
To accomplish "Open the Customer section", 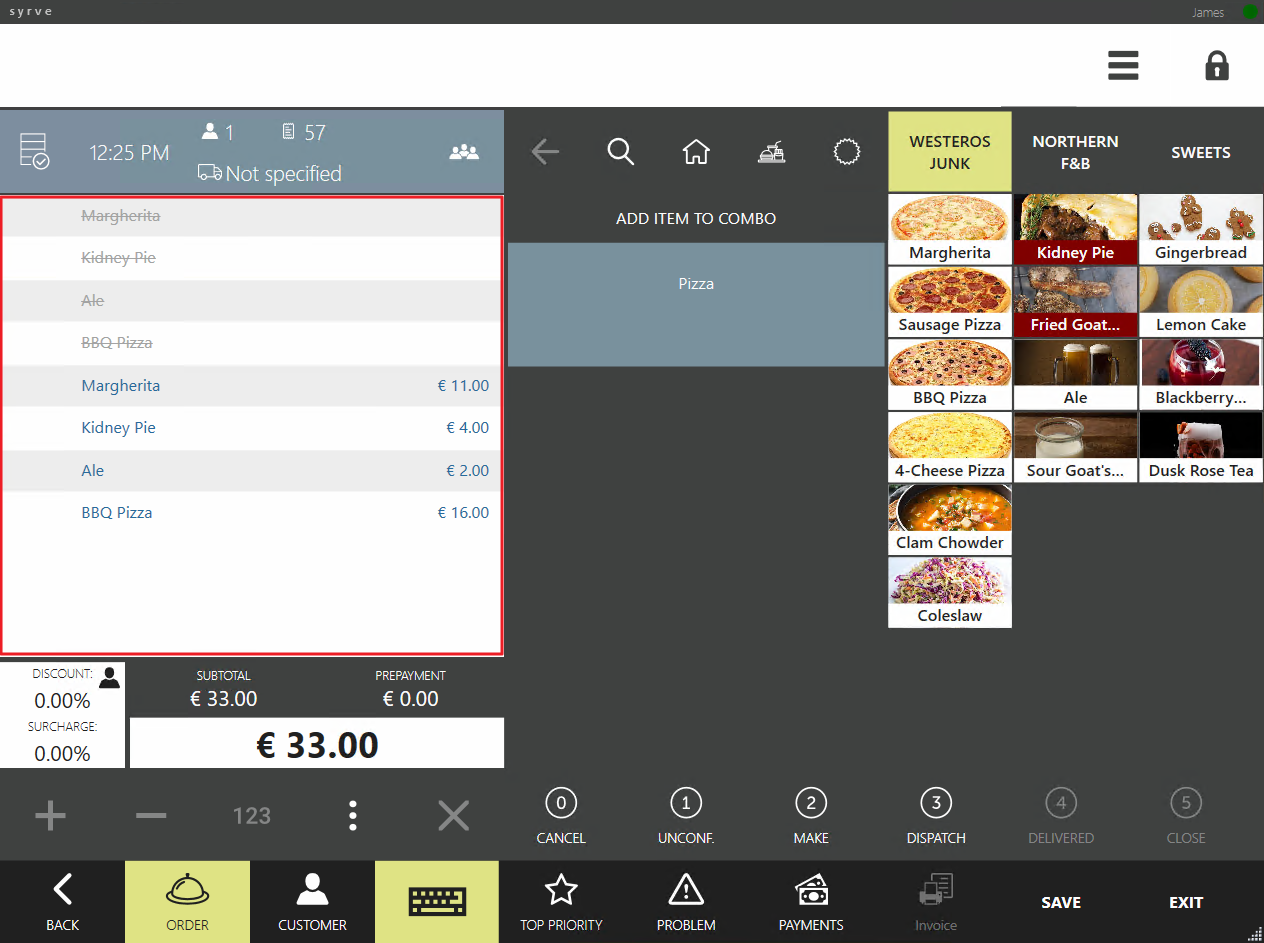I will click(x=312, y=901).
